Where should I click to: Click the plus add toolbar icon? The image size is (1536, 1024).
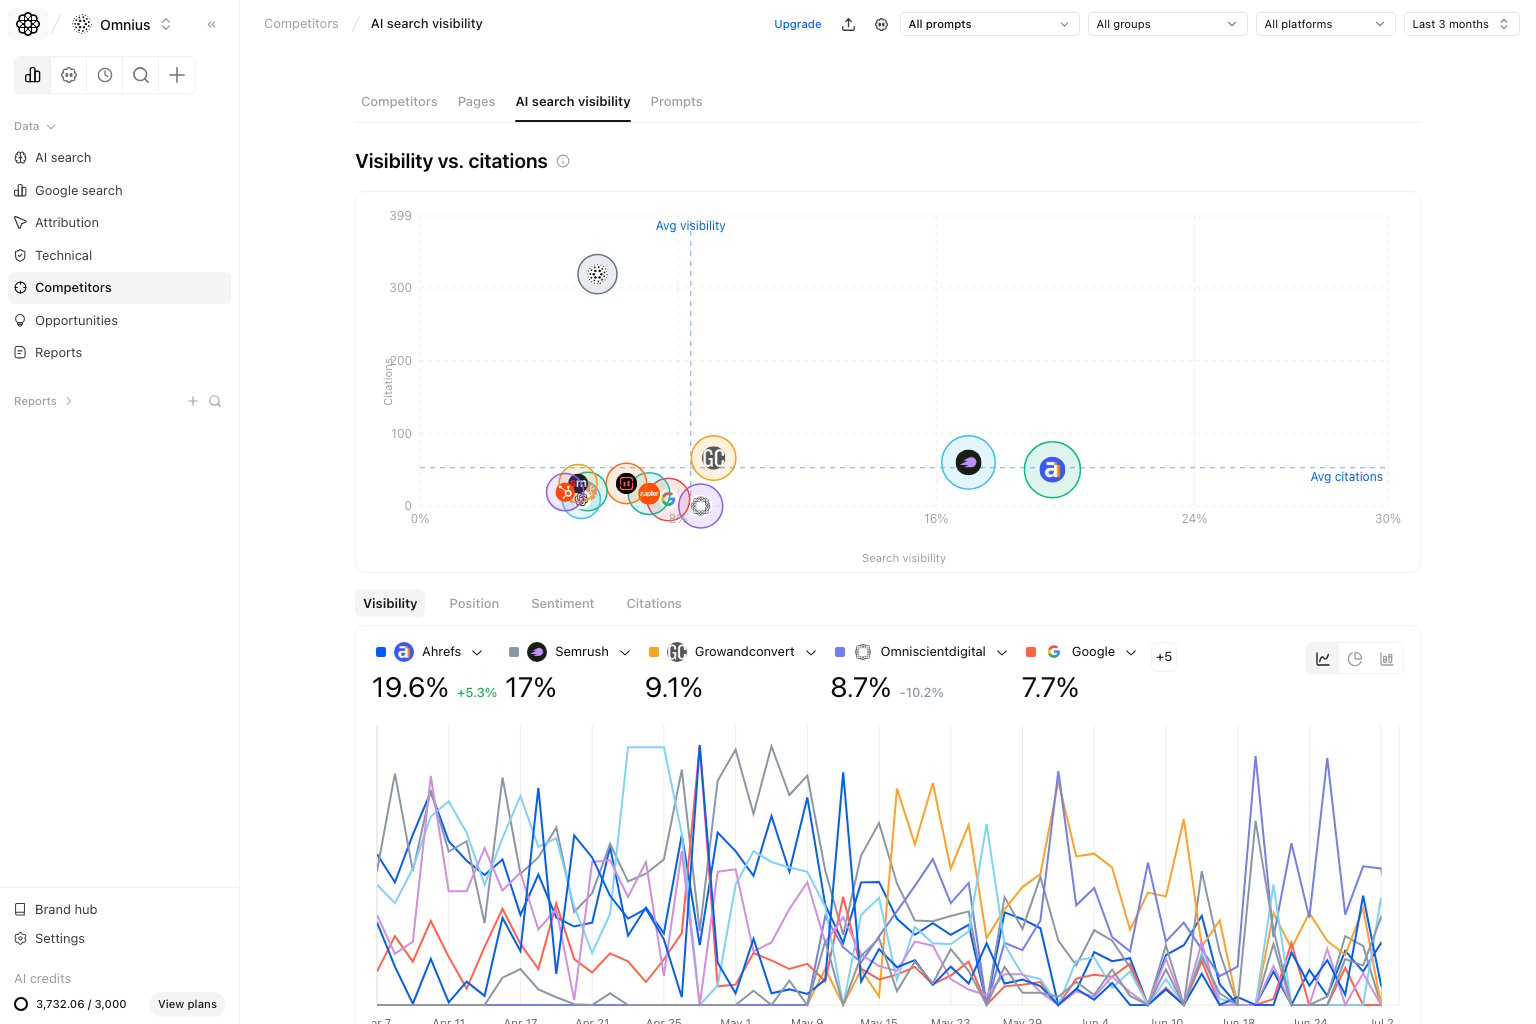click(177, 75)
